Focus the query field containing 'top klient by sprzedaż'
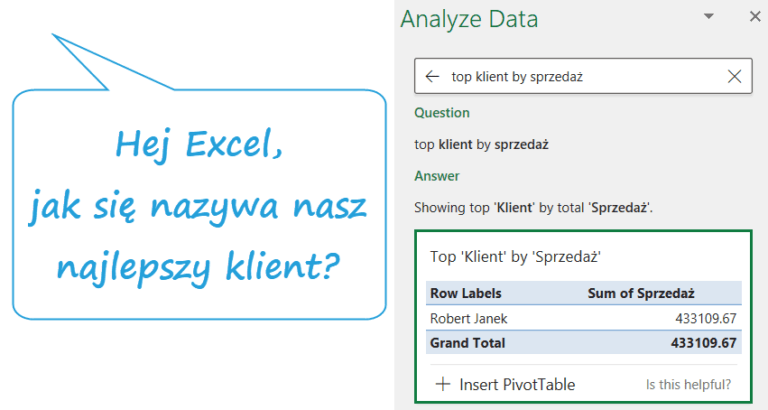Image resolution: width=768 pixels, height=410 pixels. [x=580, y=76]
